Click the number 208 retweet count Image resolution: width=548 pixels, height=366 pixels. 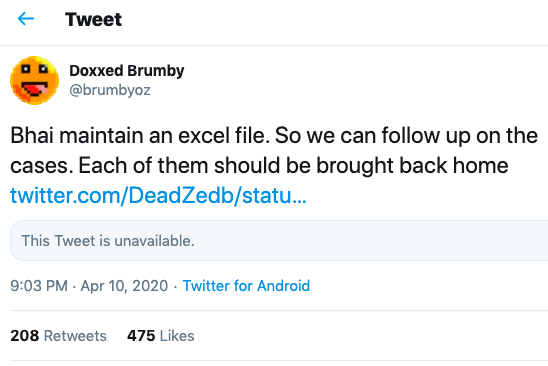pos(24,336)
